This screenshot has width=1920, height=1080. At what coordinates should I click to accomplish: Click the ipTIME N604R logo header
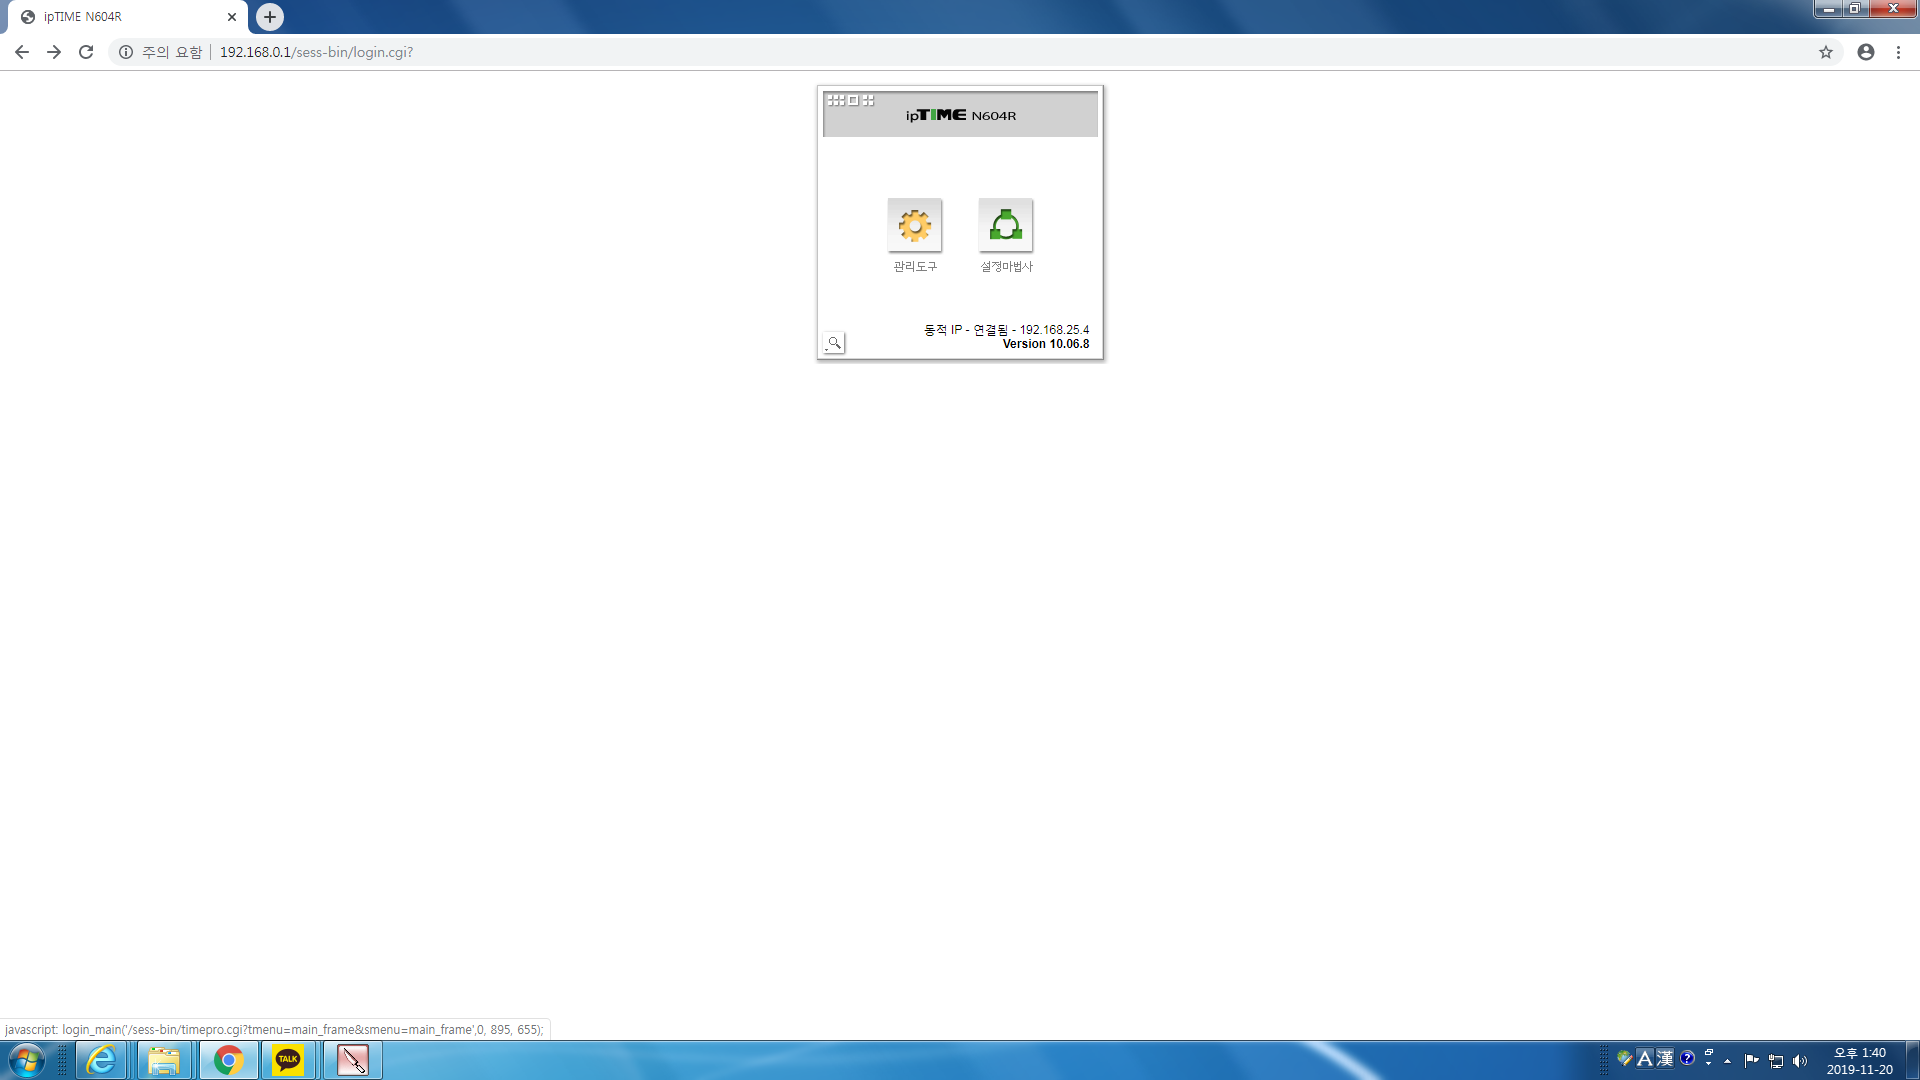pos(961,115)
